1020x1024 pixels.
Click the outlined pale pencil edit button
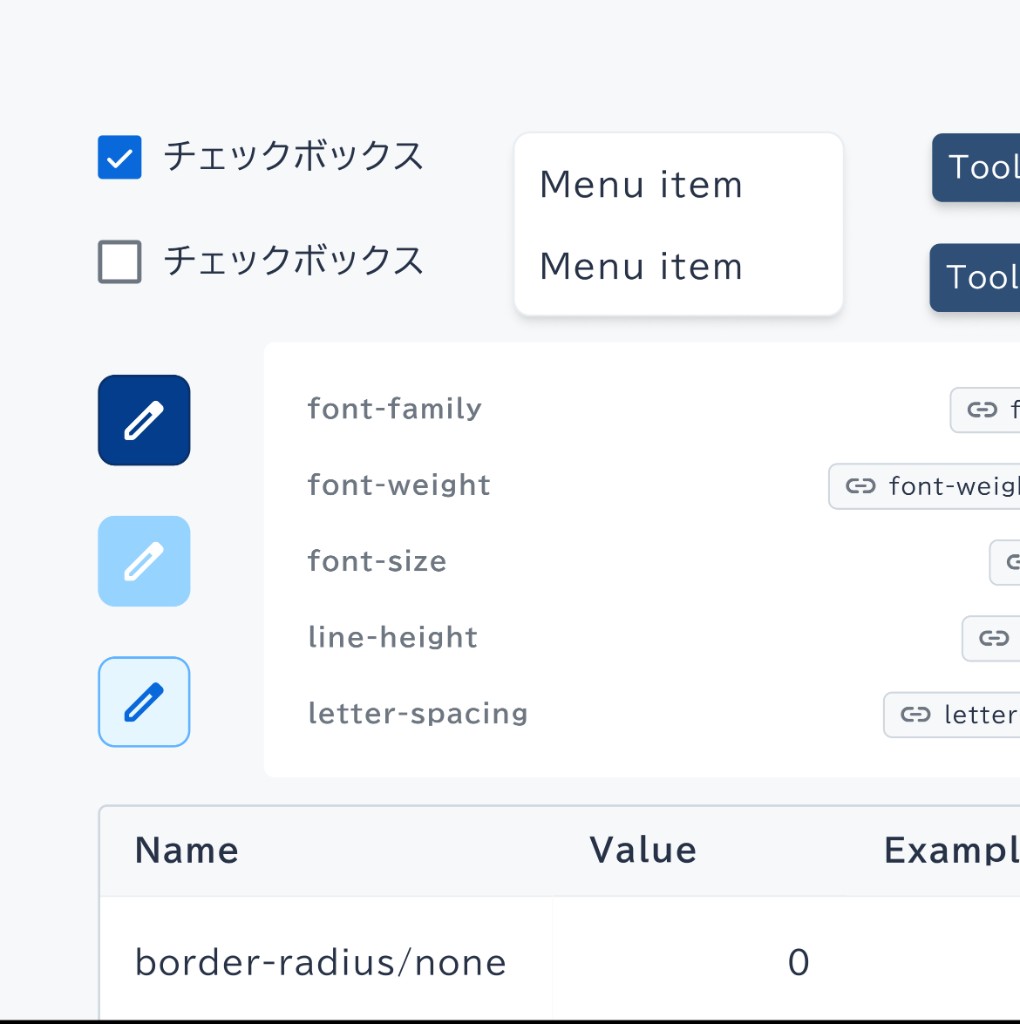click(x=144, y=701)
